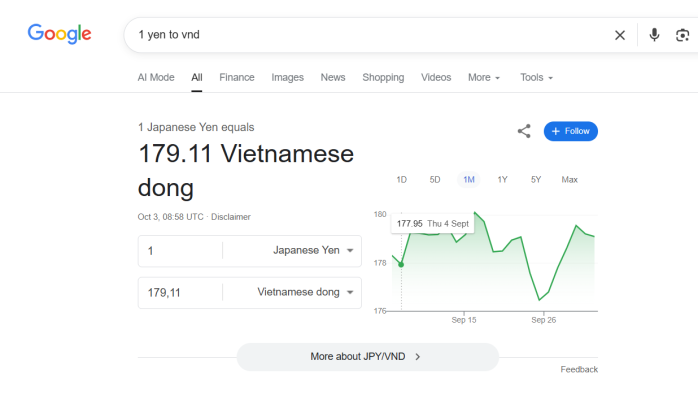Click the Google logo
The image size is (698, 400).
[59, 34]
